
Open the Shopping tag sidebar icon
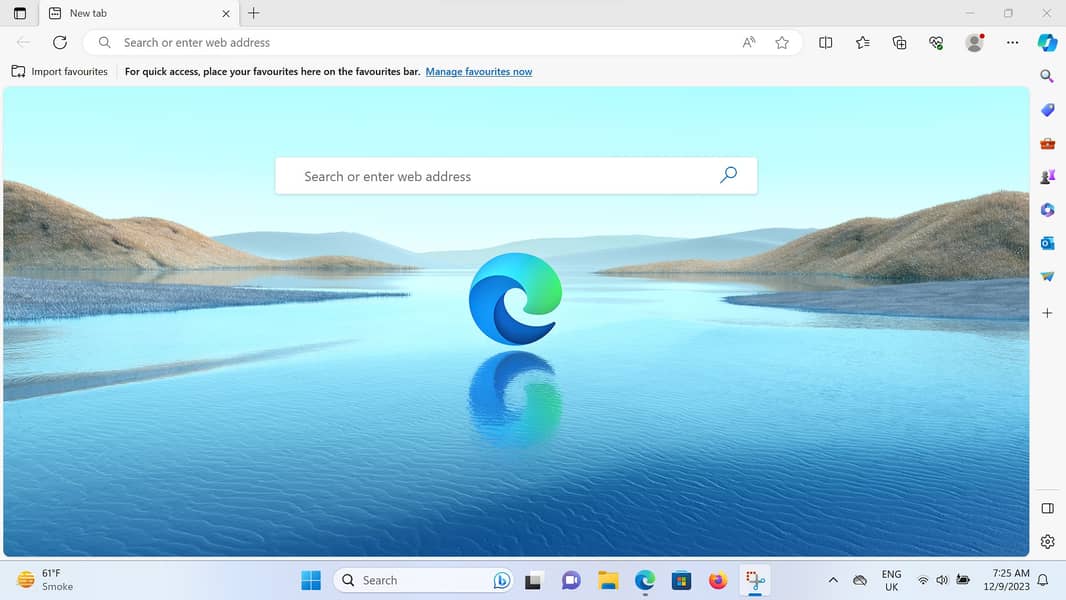[x=1047, y=110]
